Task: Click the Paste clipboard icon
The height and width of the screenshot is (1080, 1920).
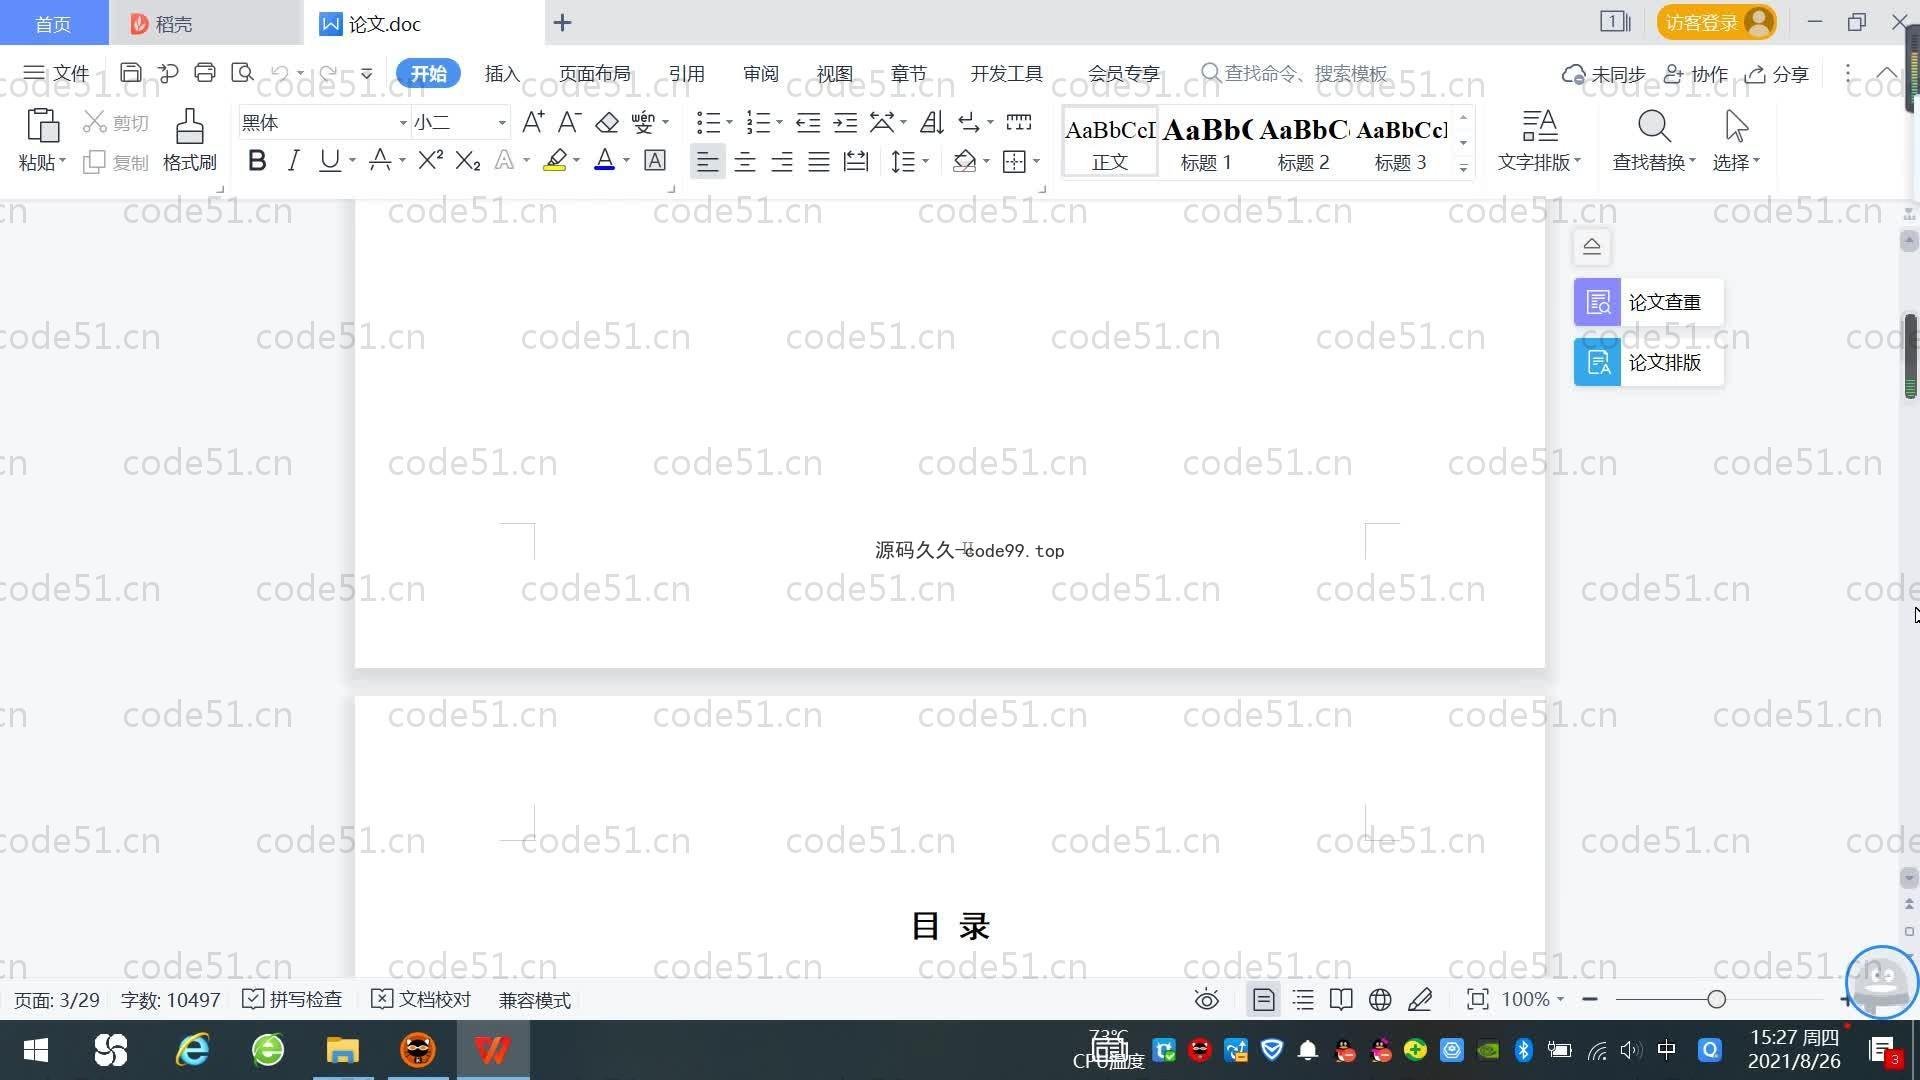Action: 42,127
